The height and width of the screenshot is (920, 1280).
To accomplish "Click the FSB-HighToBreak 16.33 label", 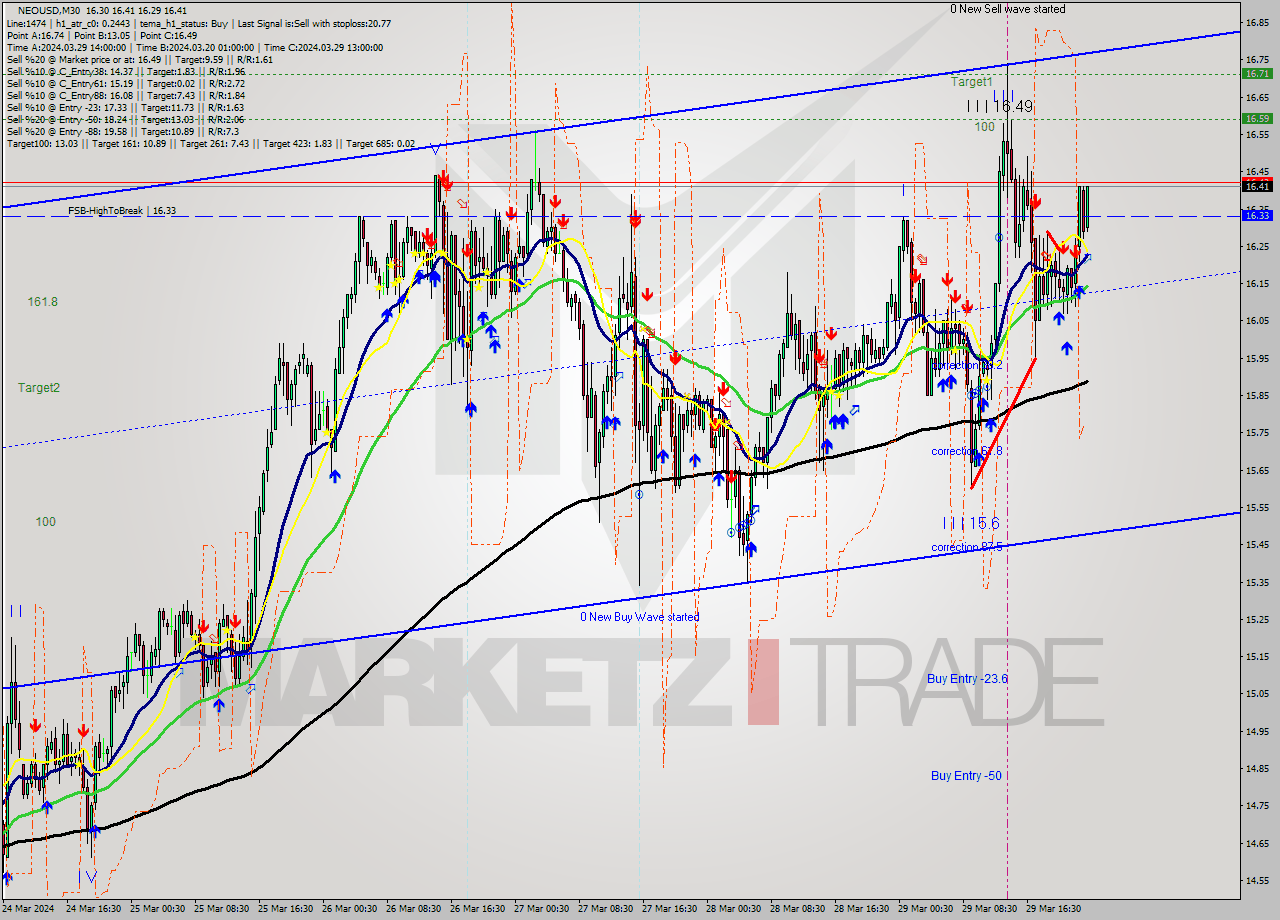I will pyautogui.click(x=122, y=211).
